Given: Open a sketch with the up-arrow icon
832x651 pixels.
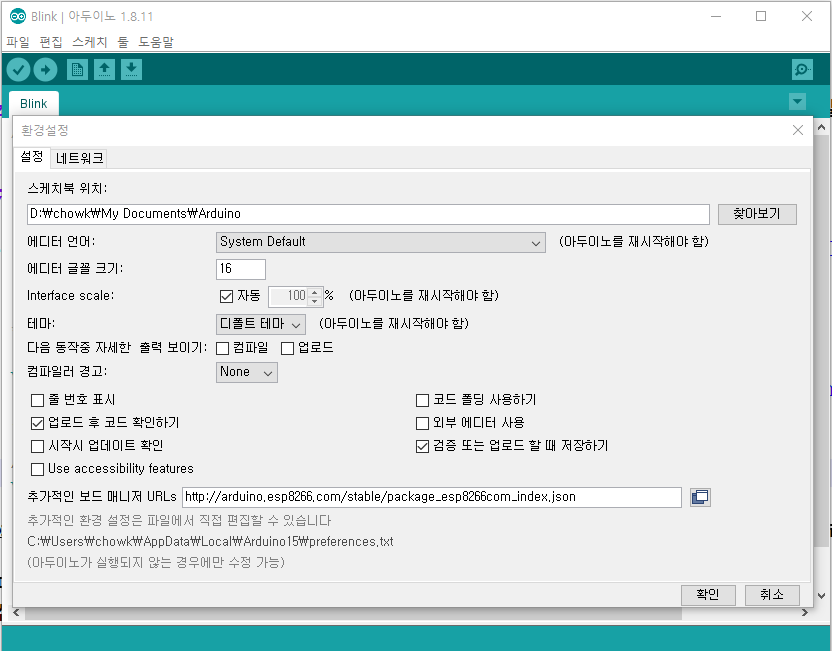Looking at the screenshot, I should 105,70.
